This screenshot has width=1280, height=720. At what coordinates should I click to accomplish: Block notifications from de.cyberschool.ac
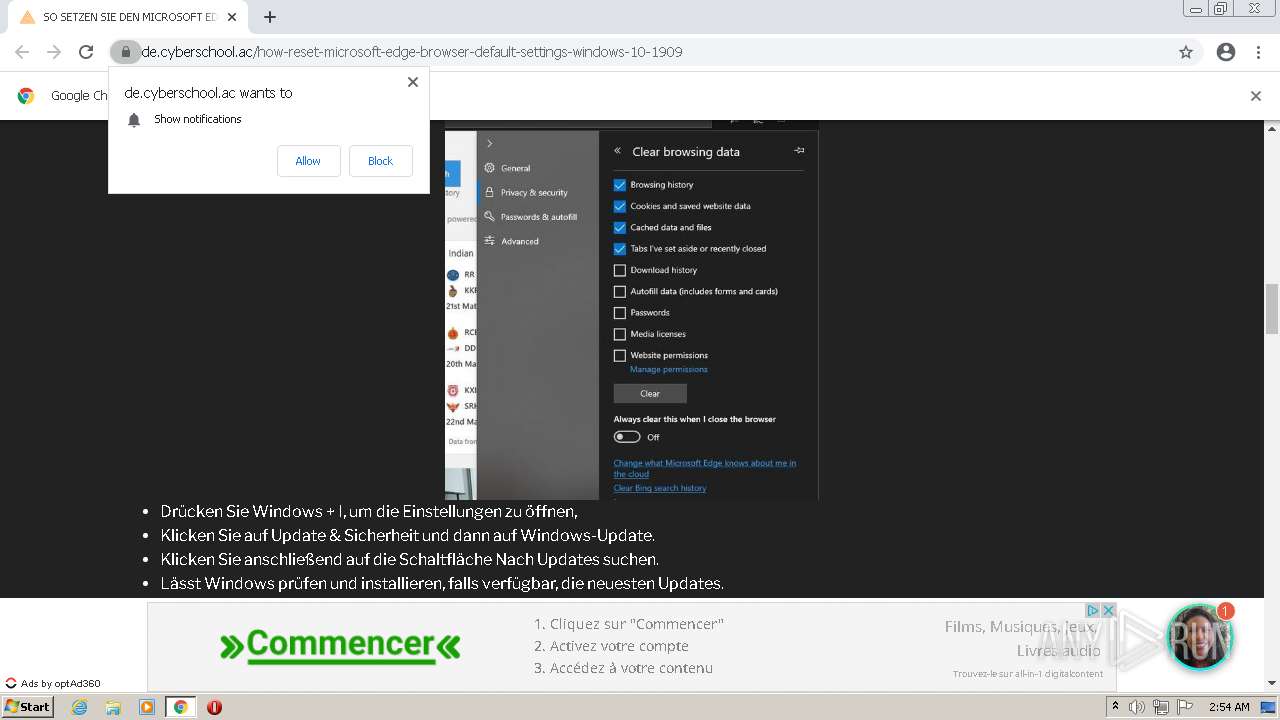click(x=380, y=161)
